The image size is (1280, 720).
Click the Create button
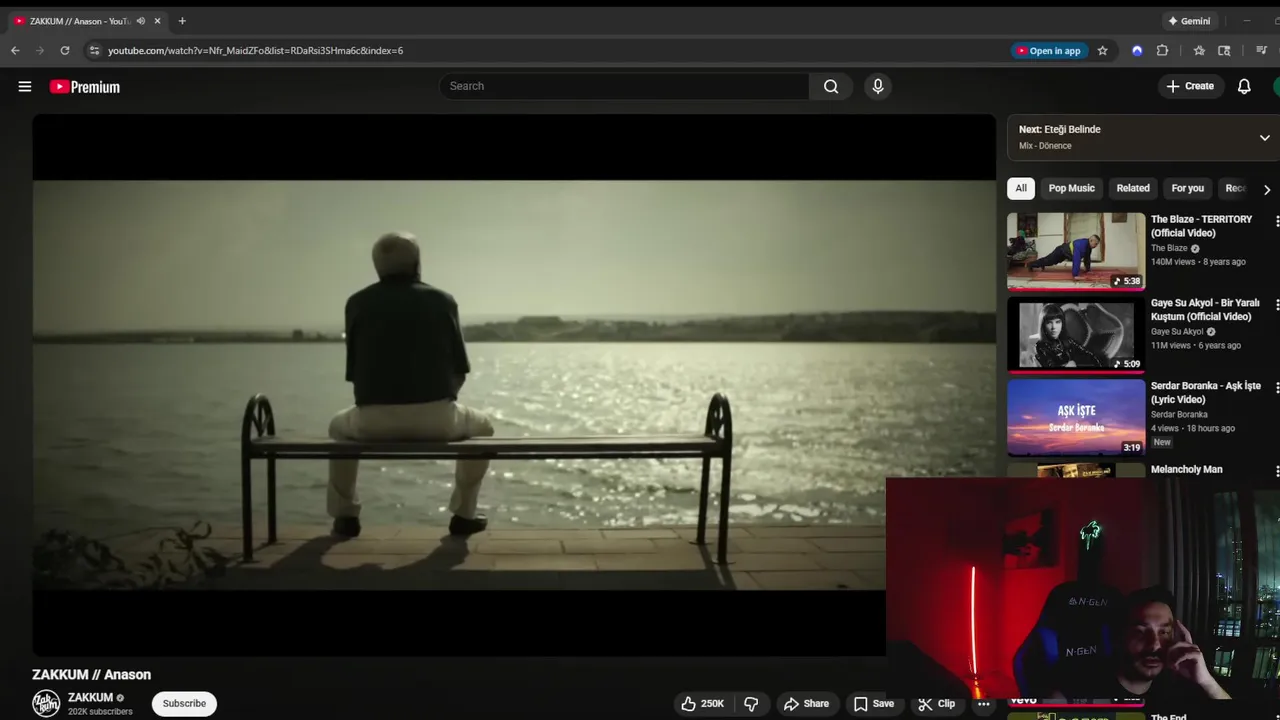1190,86
